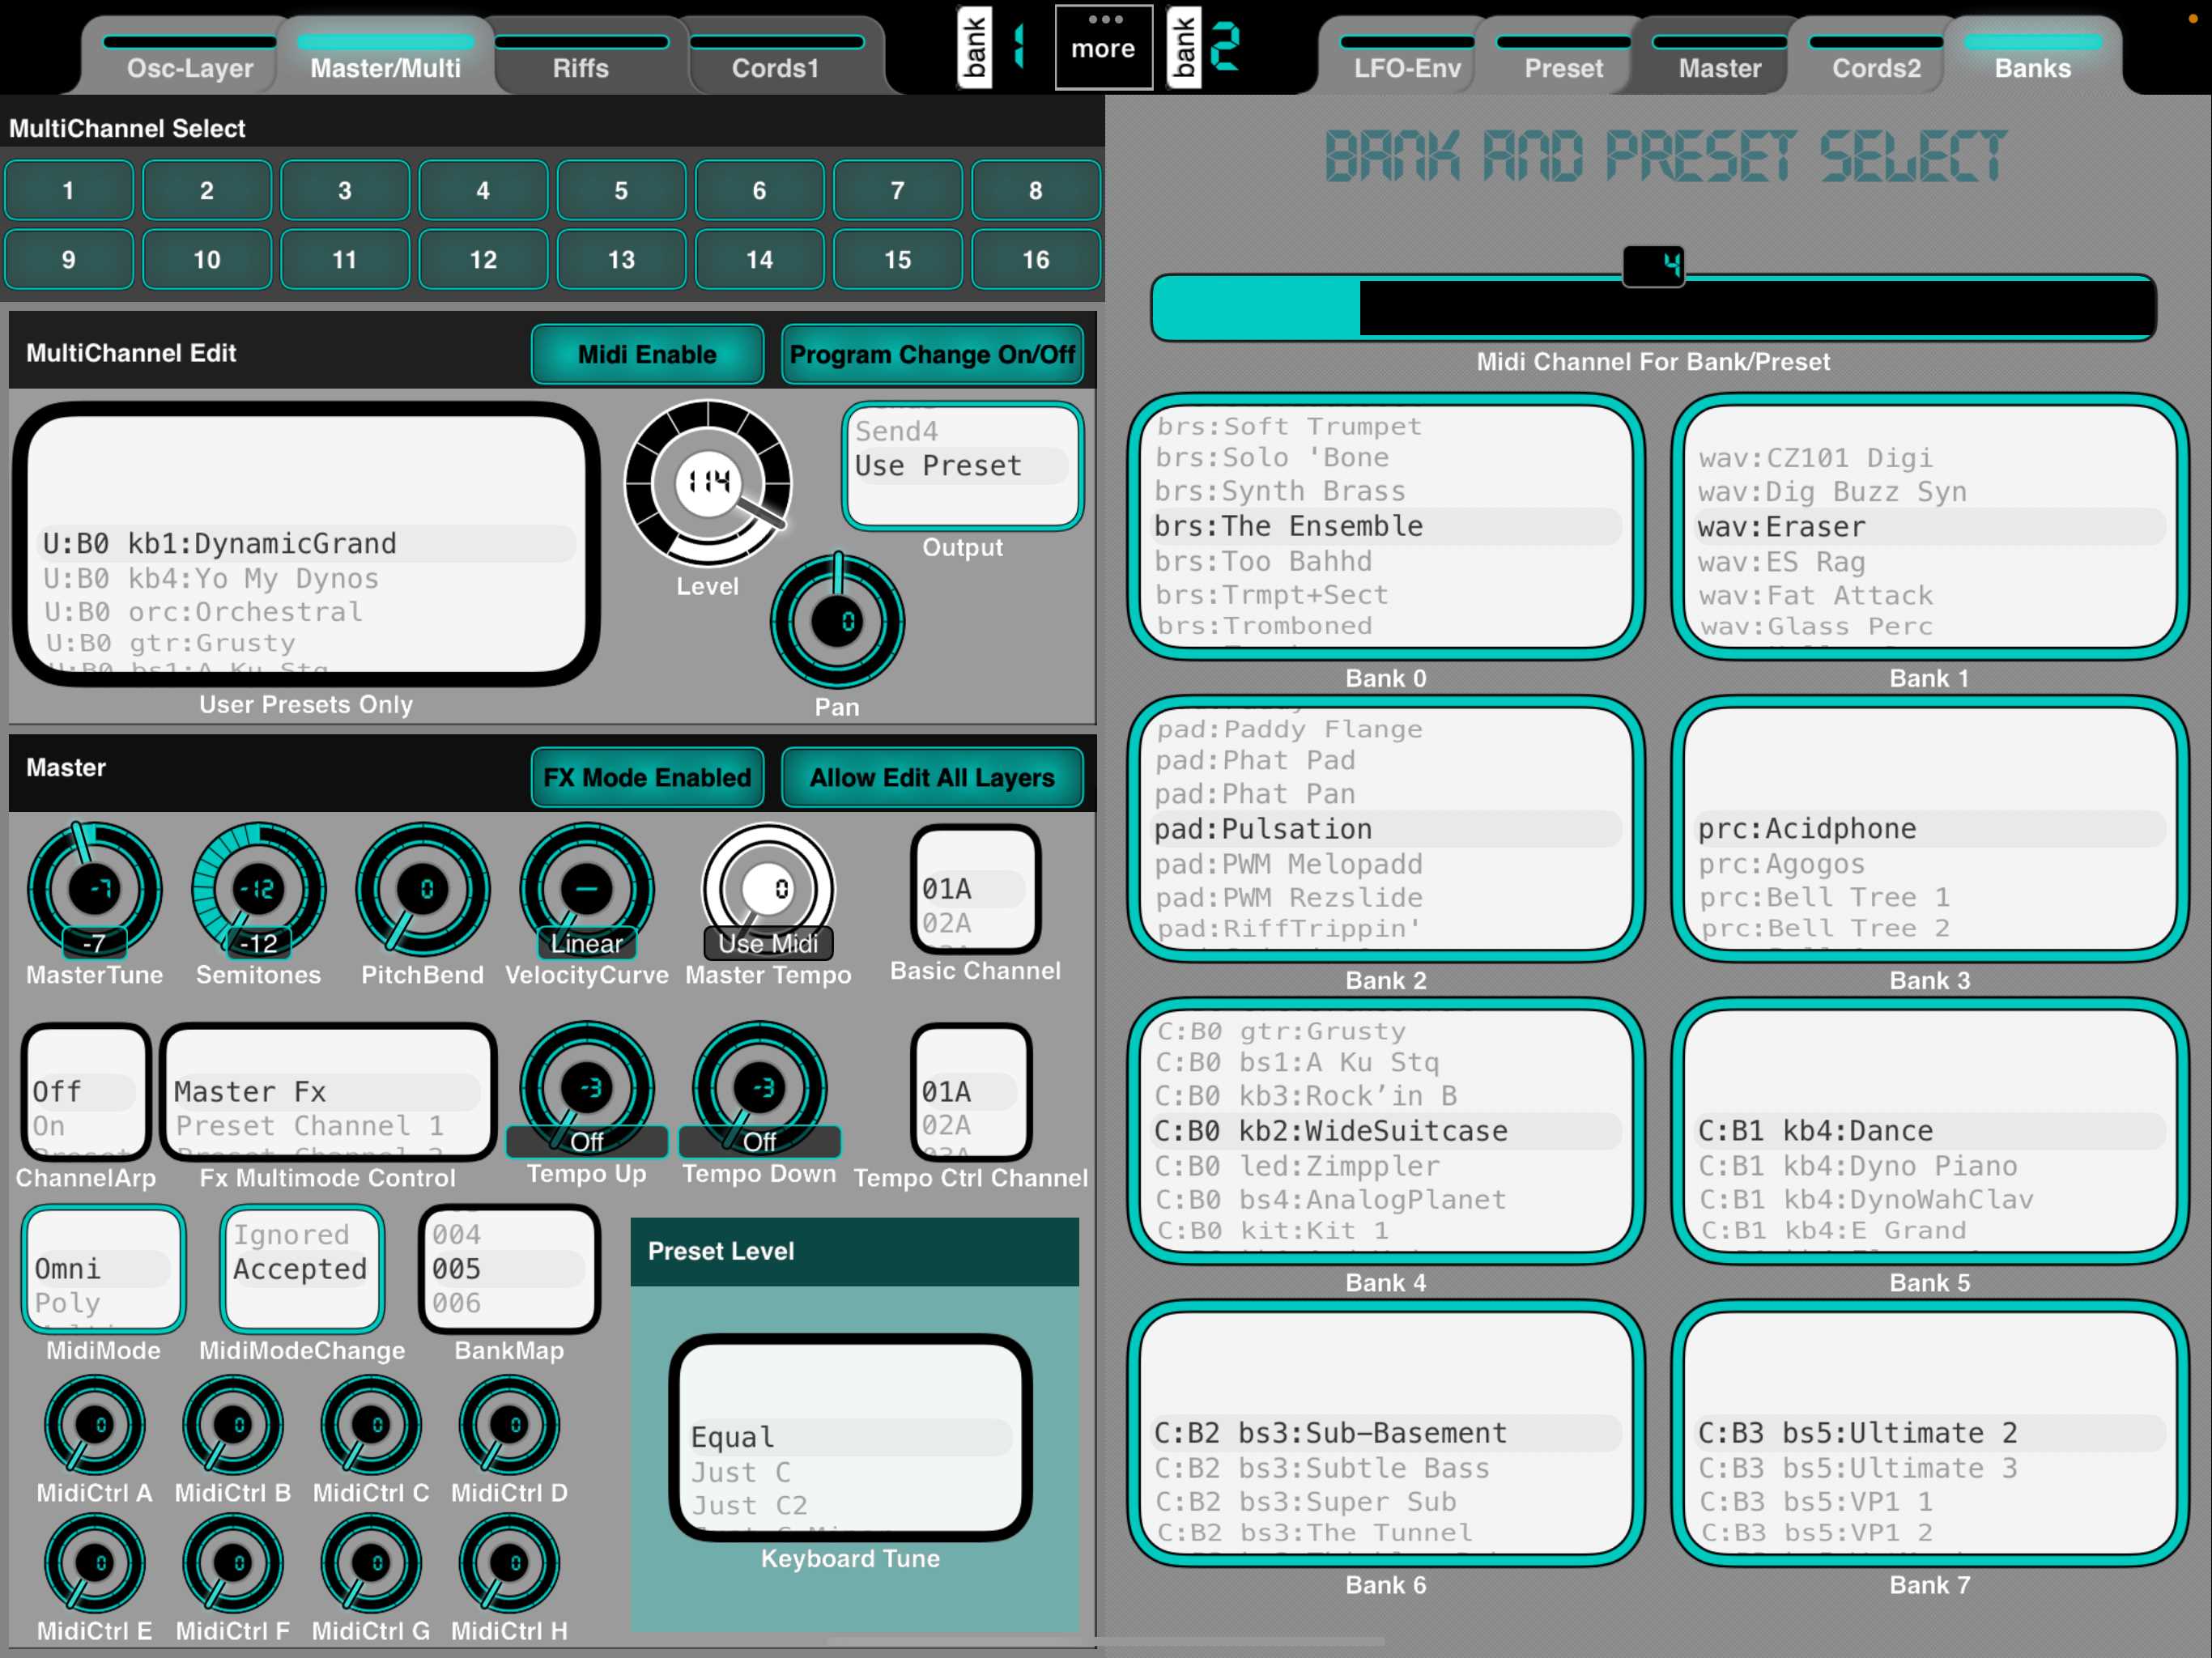
Task: Open the Basic Channel picker
Action: pos(975,889)
